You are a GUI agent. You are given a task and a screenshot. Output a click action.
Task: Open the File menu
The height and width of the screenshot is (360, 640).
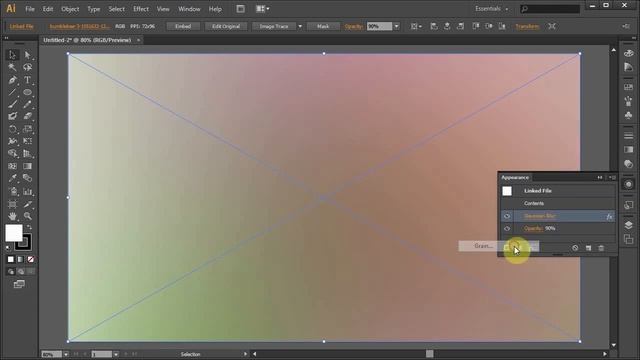30,9
